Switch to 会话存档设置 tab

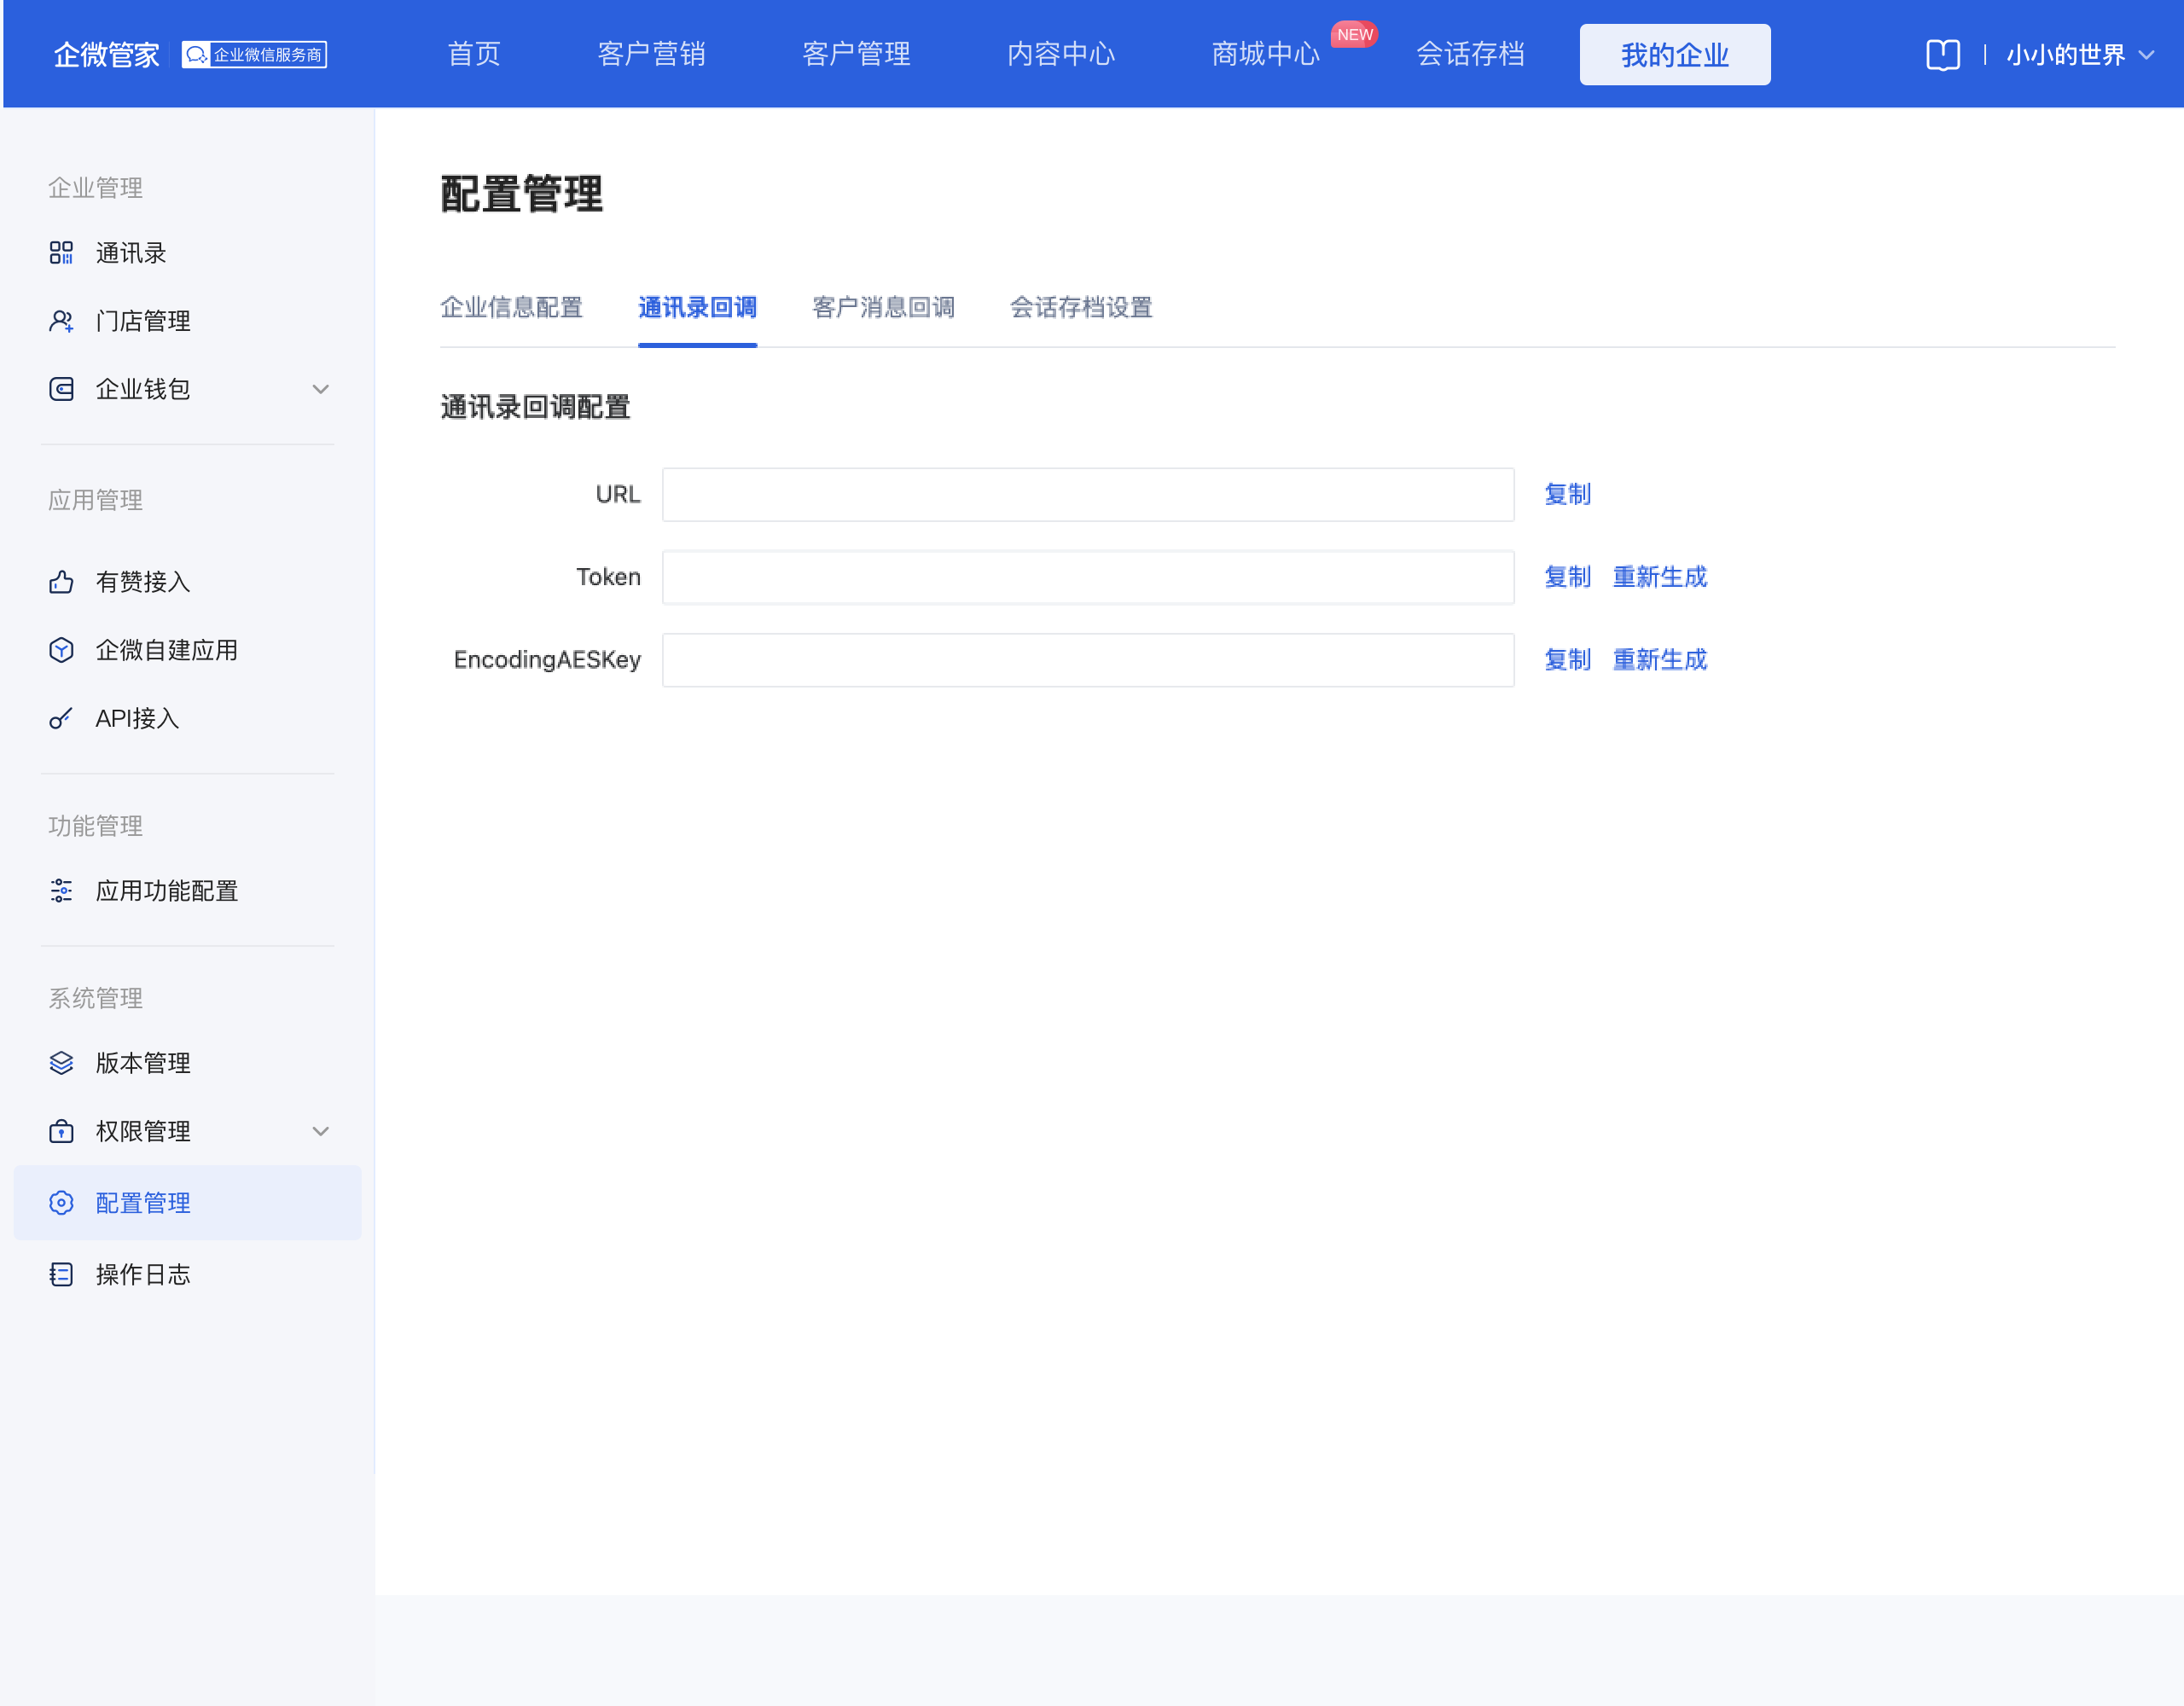coord(1081,307)
